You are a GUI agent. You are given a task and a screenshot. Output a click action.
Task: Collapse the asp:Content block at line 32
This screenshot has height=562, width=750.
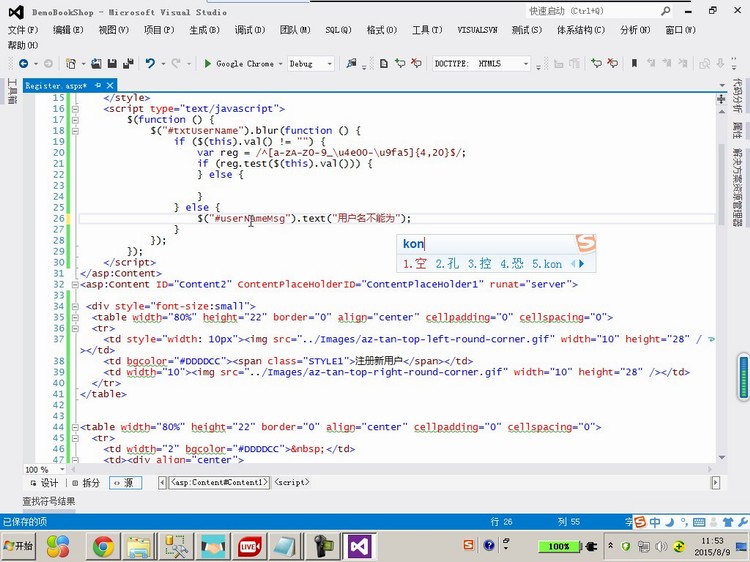coord(75,285)
